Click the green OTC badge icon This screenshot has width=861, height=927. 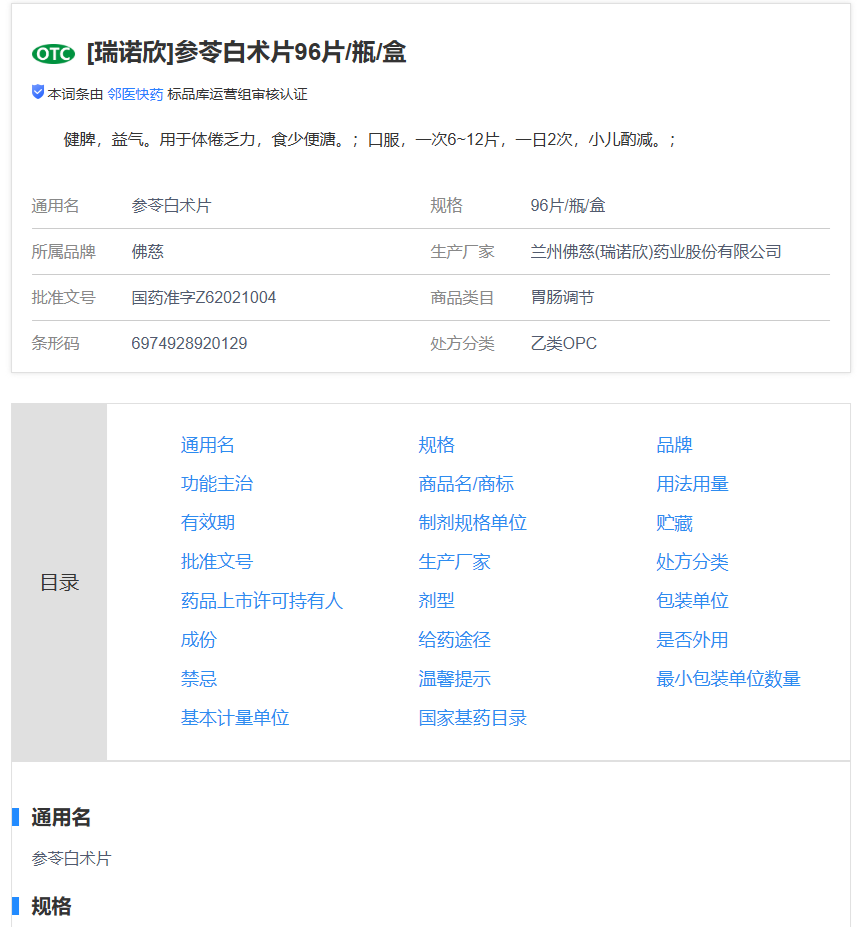pos(53,54)
